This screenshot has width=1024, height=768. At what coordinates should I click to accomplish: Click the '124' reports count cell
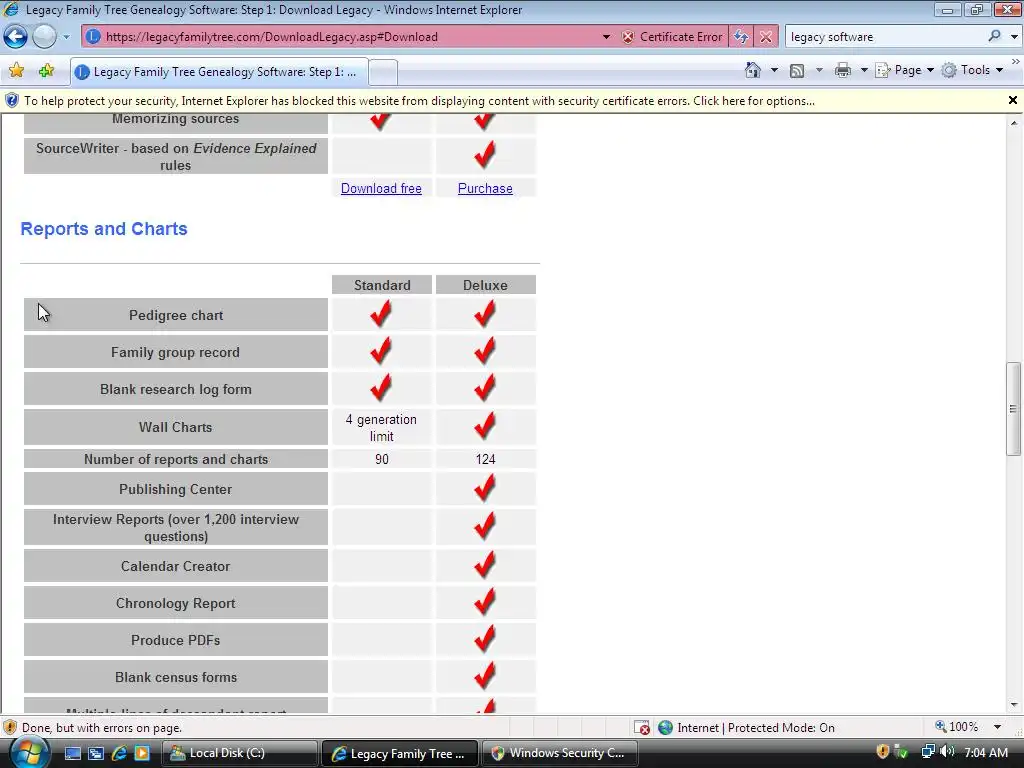pos(485,459)
